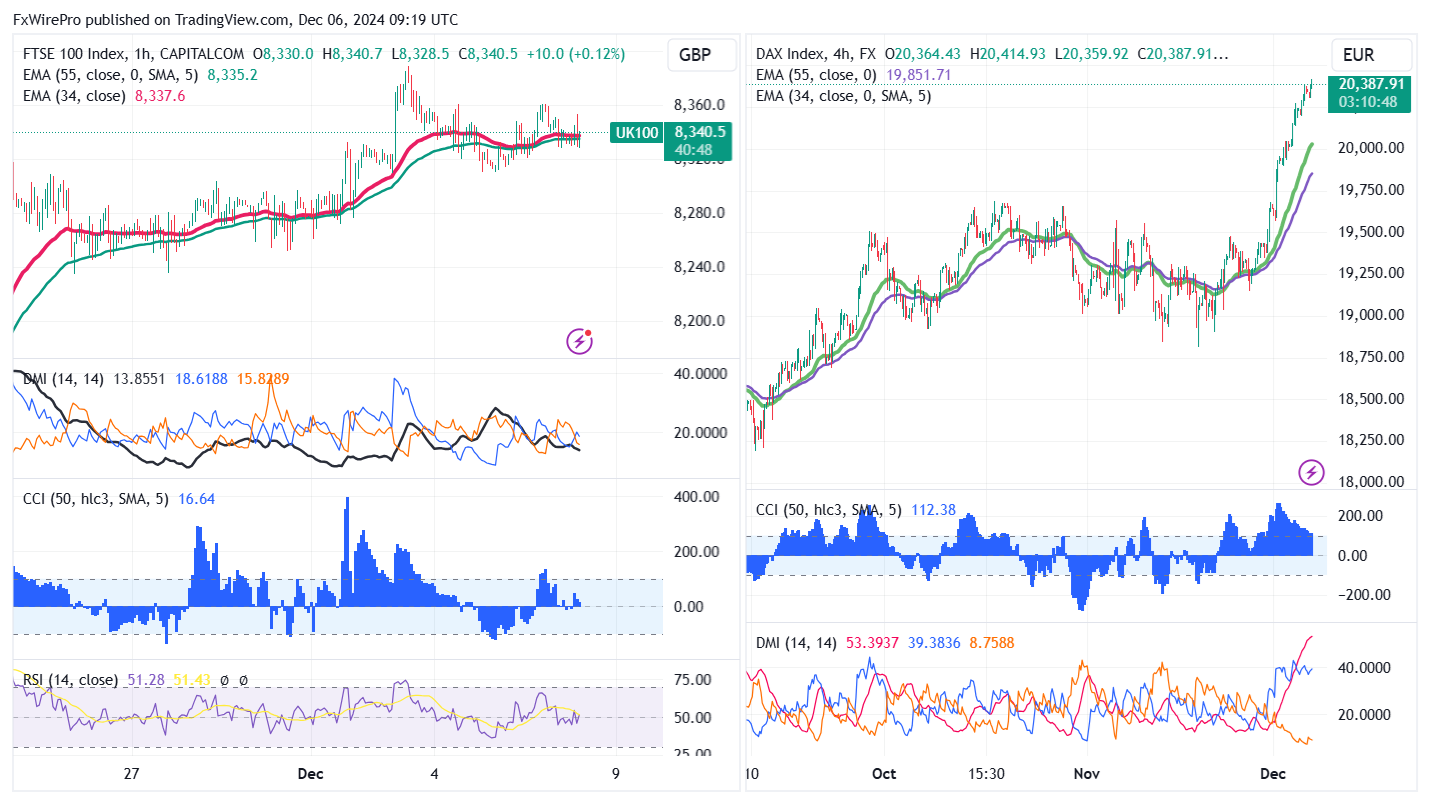Click the 8,360.0 level on FTSE price axis
Viewport: 1431px width, 794px height.
tap(700, 105)
